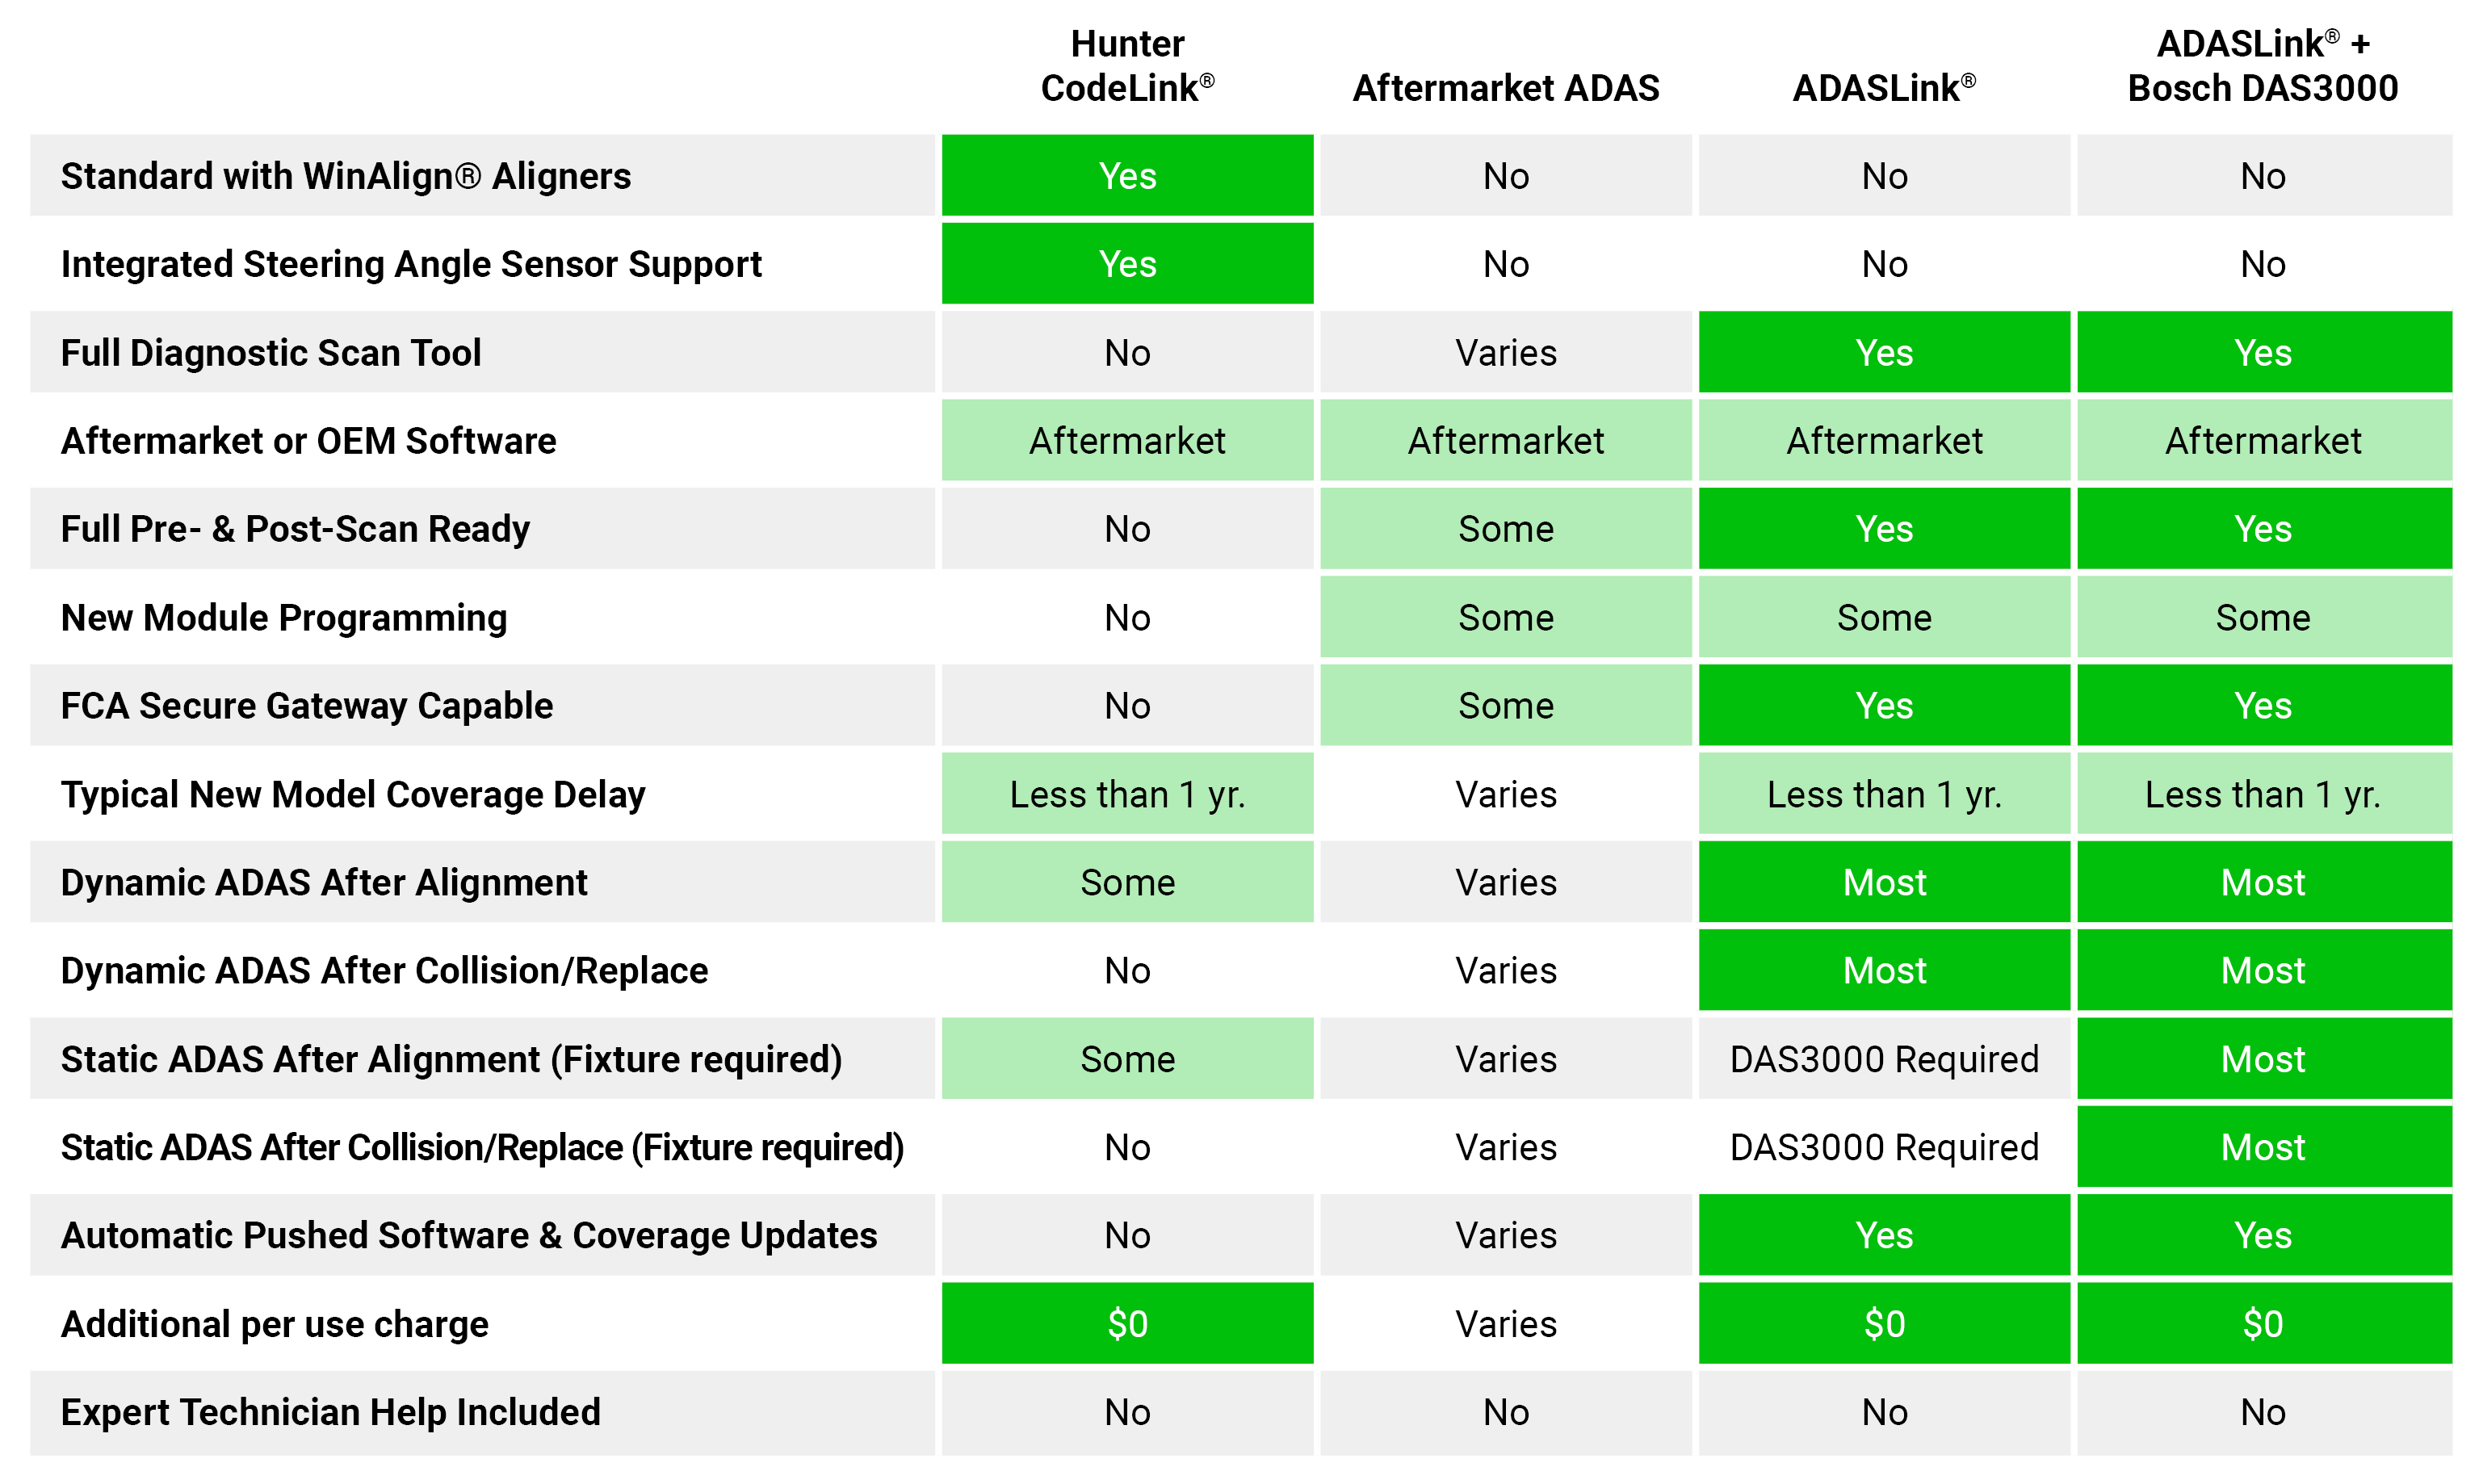Click the 'Aftermarket or OEM Software' label
Image resolution: width=2483 pixels, height=1484 pixels.
(x=308, y=441)
